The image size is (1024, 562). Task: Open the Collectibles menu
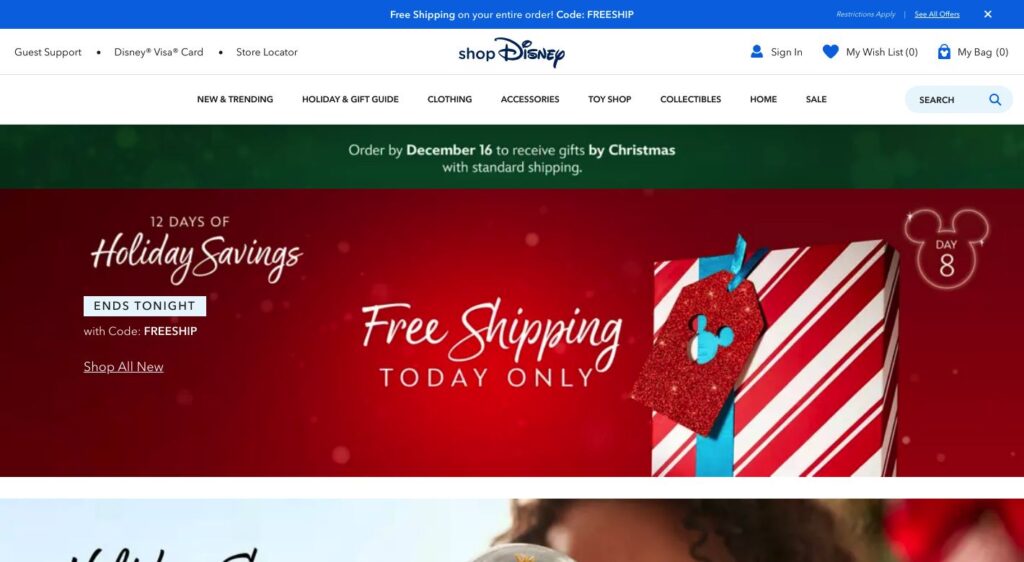[690, 99]
